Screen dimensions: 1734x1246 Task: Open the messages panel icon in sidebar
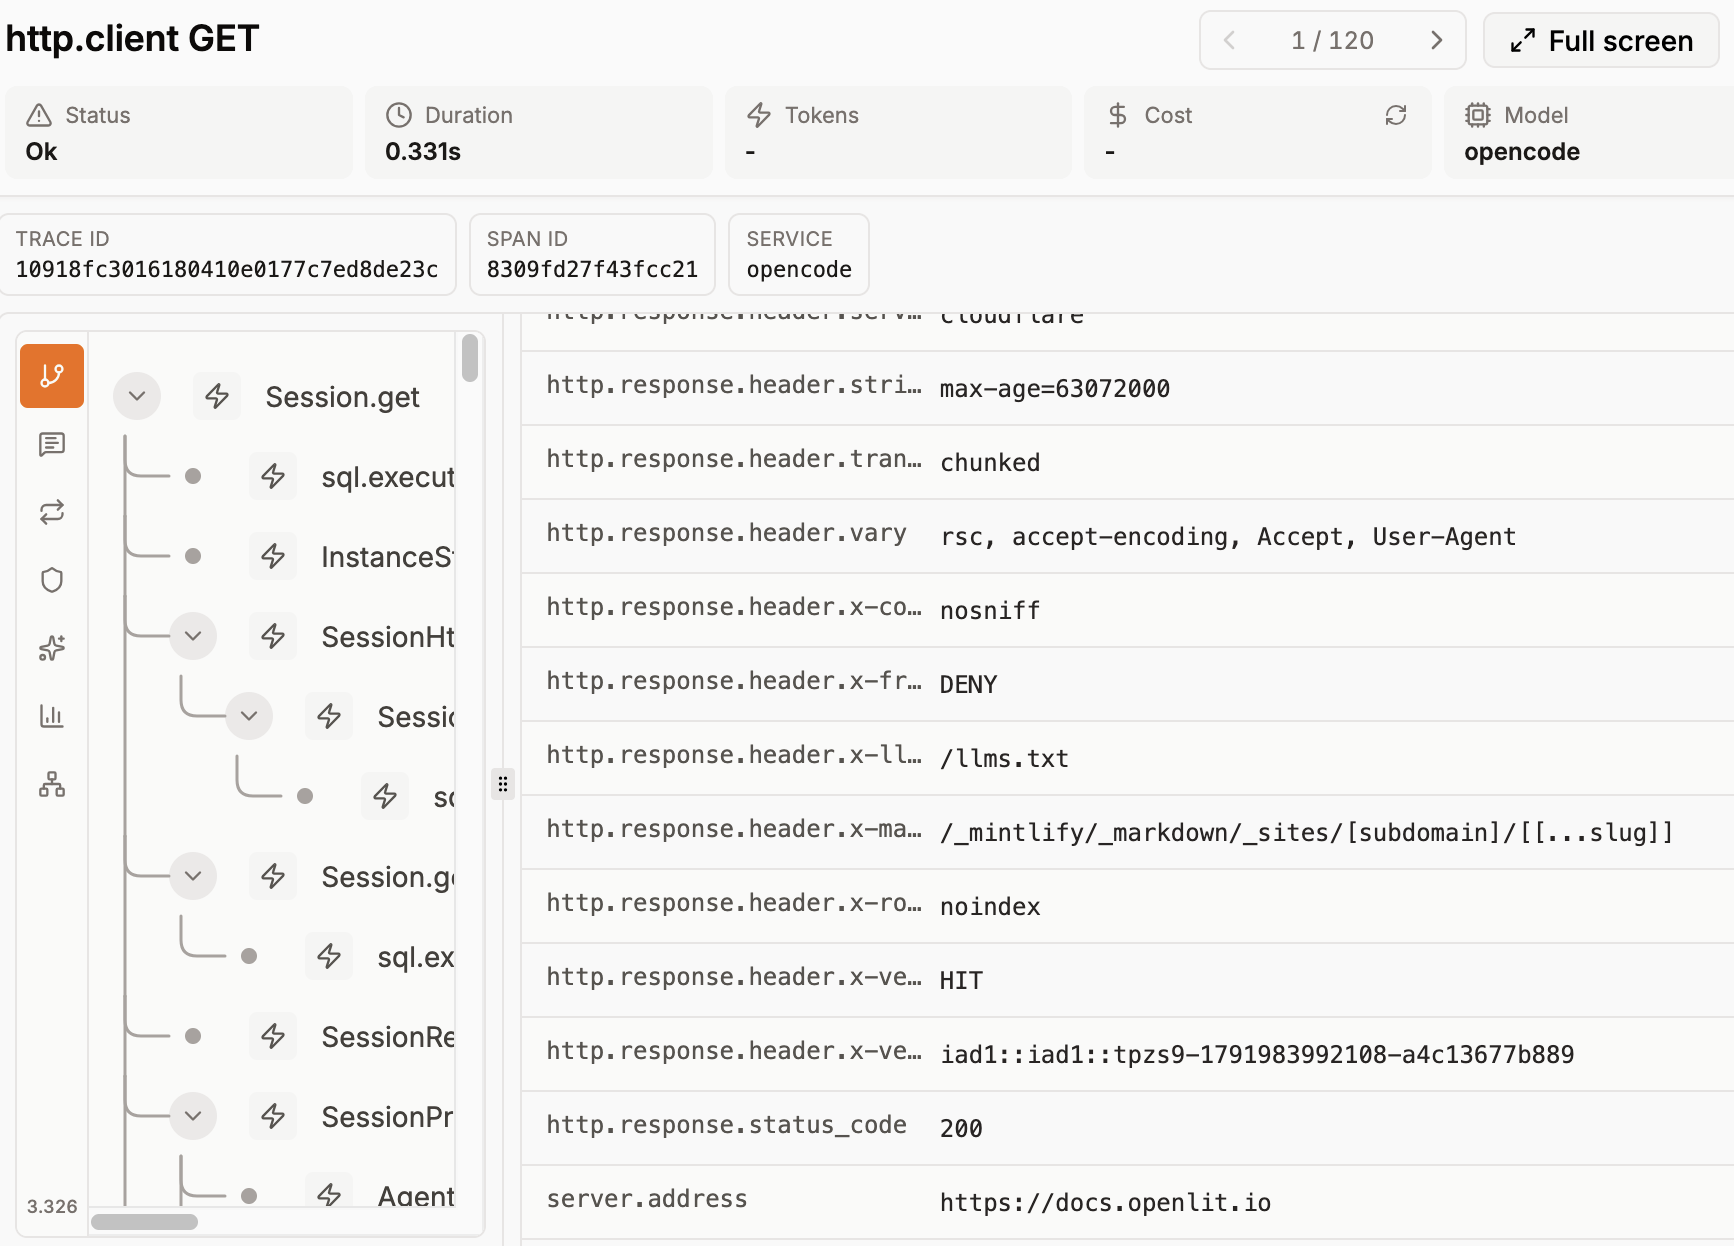[52, 444]
